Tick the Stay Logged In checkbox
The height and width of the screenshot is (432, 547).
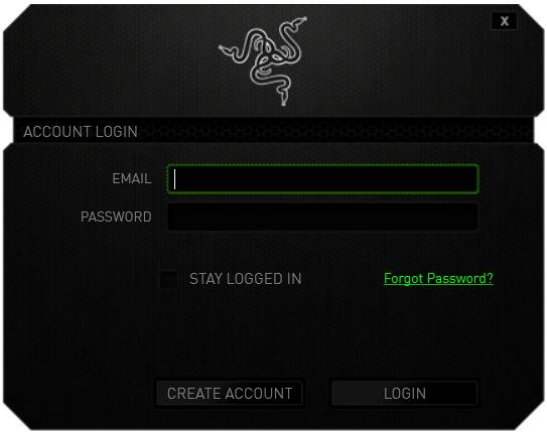pos(168,279)
